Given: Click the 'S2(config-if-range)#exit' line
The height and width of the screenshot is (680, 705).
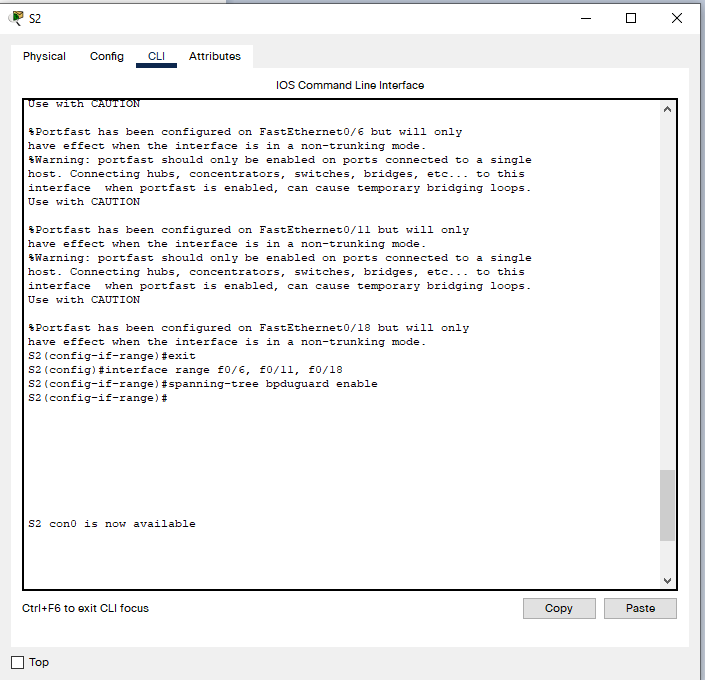Looking at the screenshot, I should 112,356.
